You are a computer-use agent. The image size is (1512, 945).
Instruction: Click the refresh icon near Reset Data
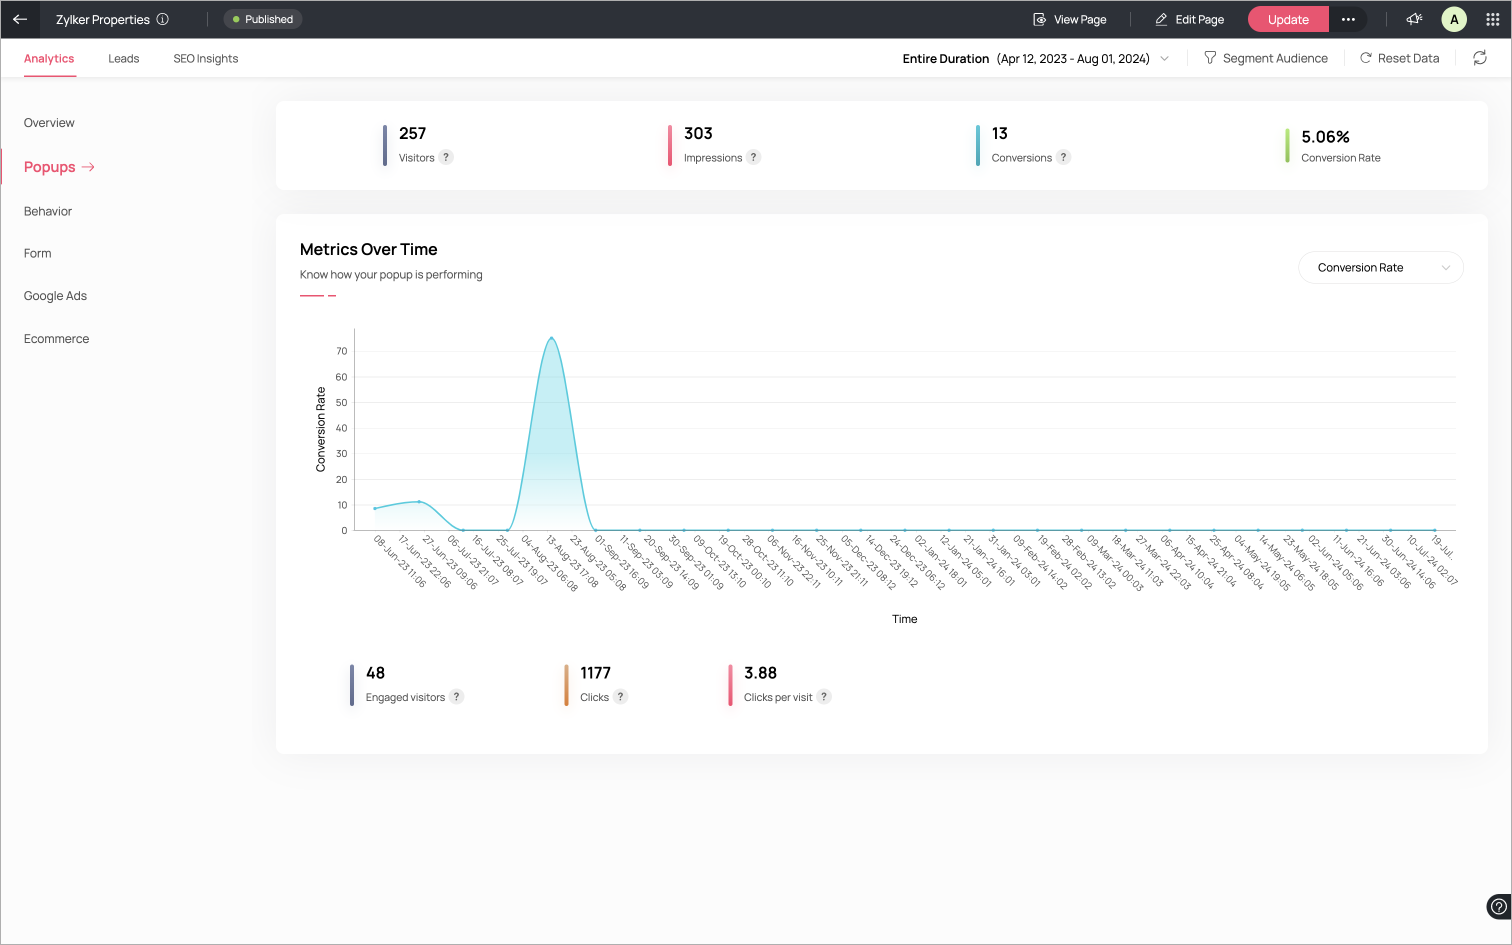[x=1480, y=58]
